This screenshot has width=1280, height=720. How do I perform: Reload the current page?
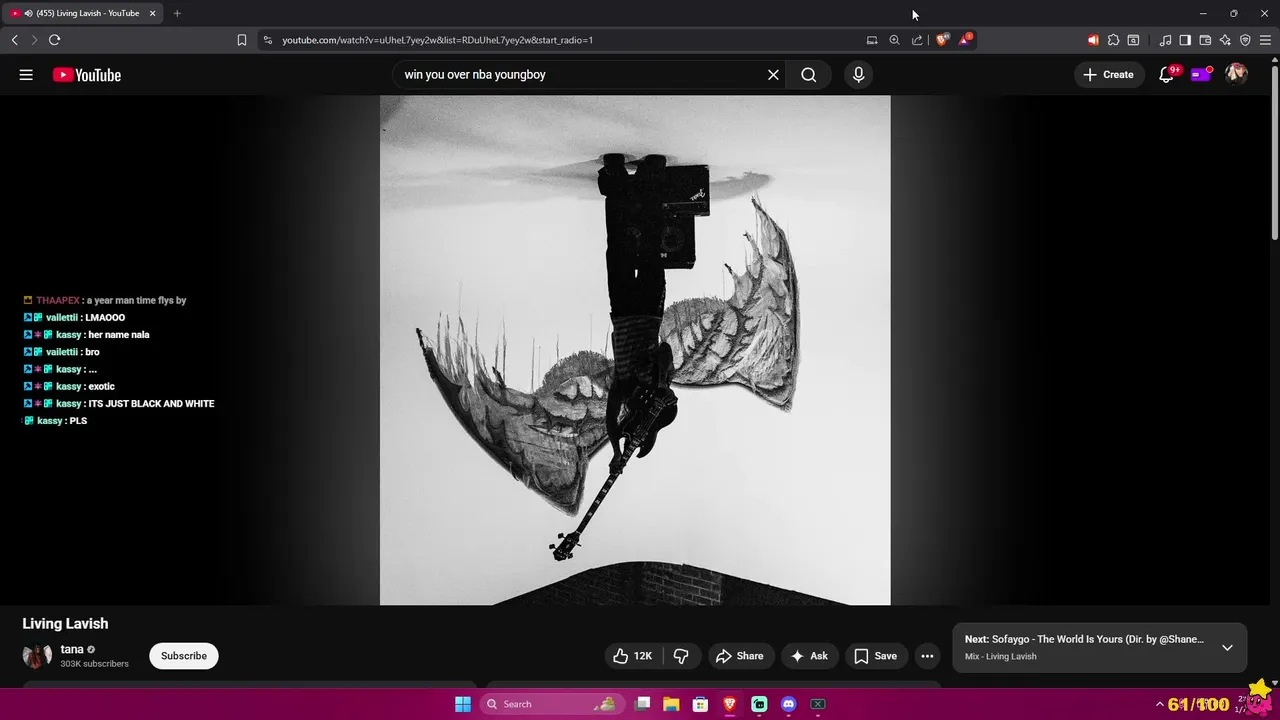point(54,40)
